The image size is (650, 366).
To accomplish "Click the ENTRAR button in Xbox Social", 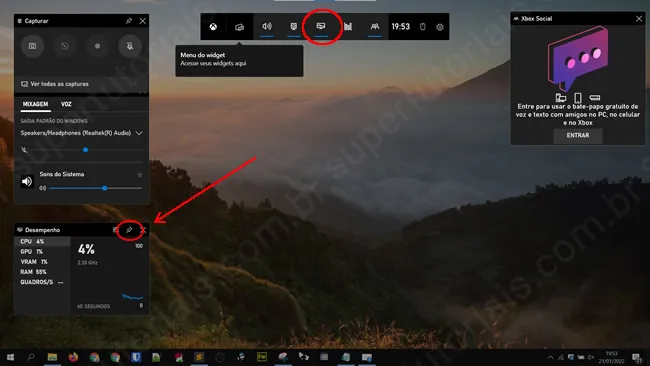I will click(577, 136).
